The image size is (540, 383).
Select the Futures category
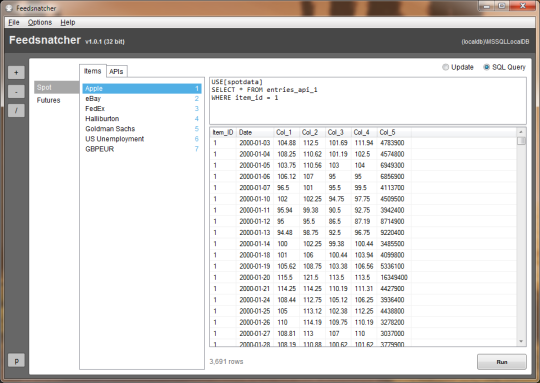[x=49, y=100]
